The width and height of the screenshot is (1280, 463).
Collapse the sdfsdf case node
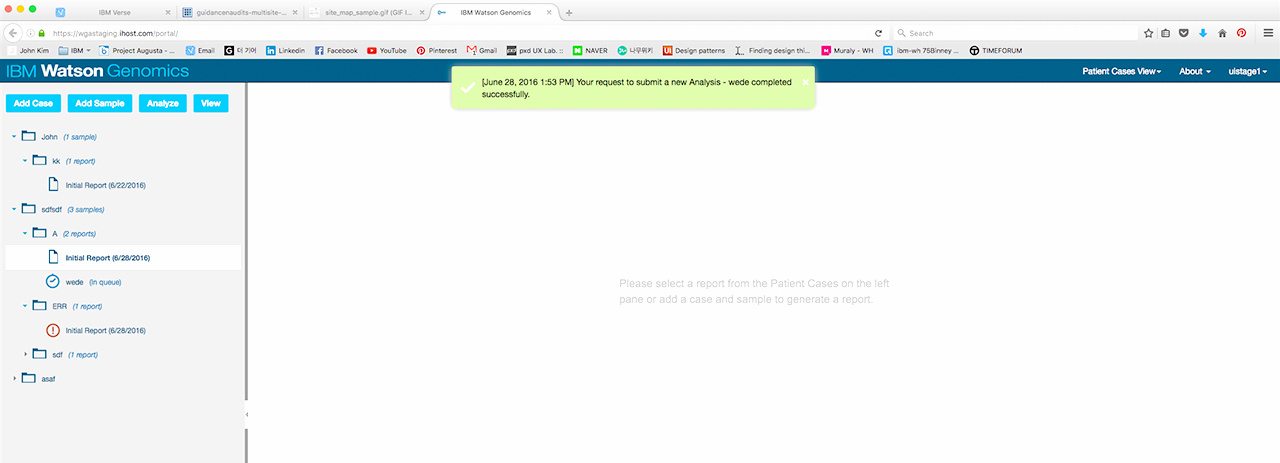pyautogui.click(x=14, y=209)
